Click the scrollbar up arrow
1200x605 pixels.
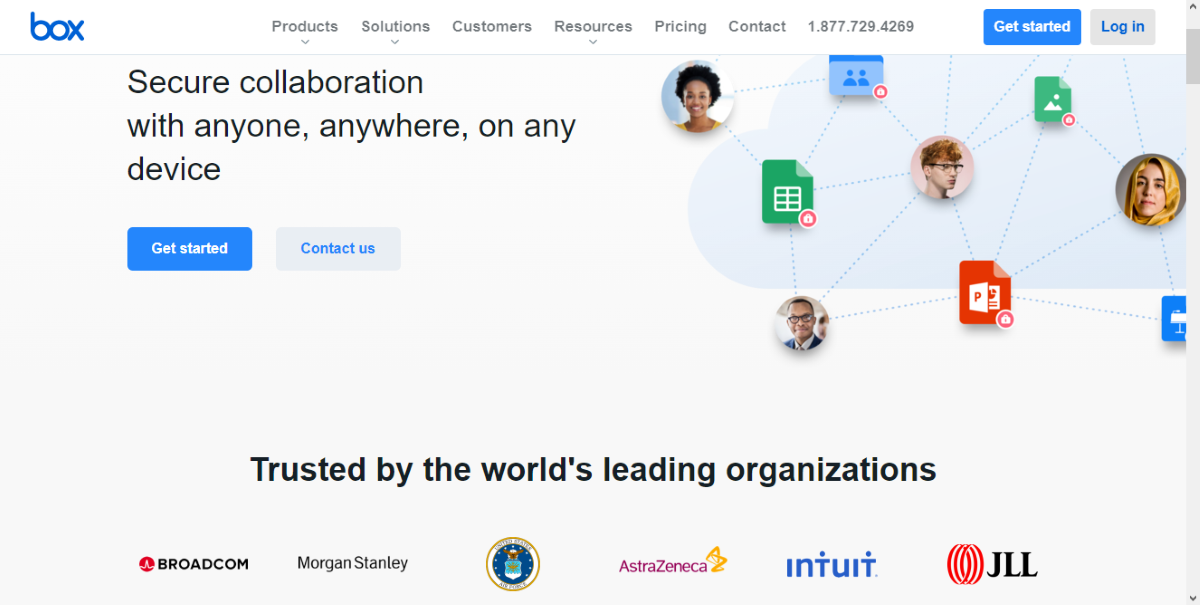[1192, 8]
